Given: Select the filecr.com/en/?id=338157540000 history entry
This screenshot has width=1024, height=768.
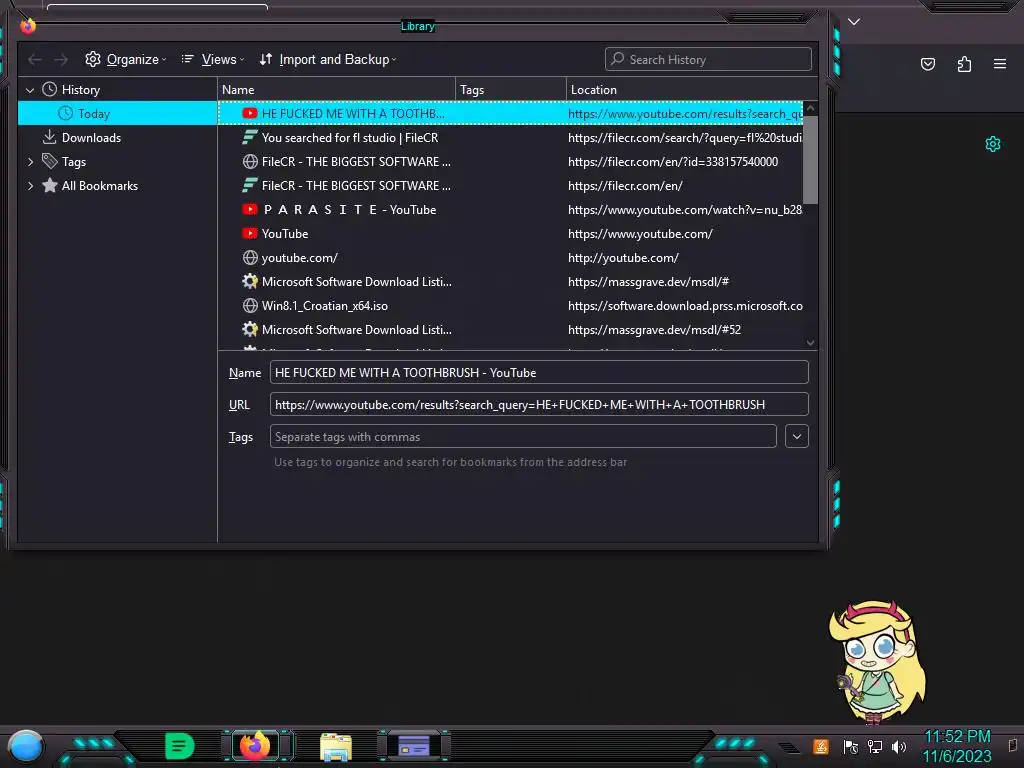Looking at the screenshot, I should tap(511, 162).
